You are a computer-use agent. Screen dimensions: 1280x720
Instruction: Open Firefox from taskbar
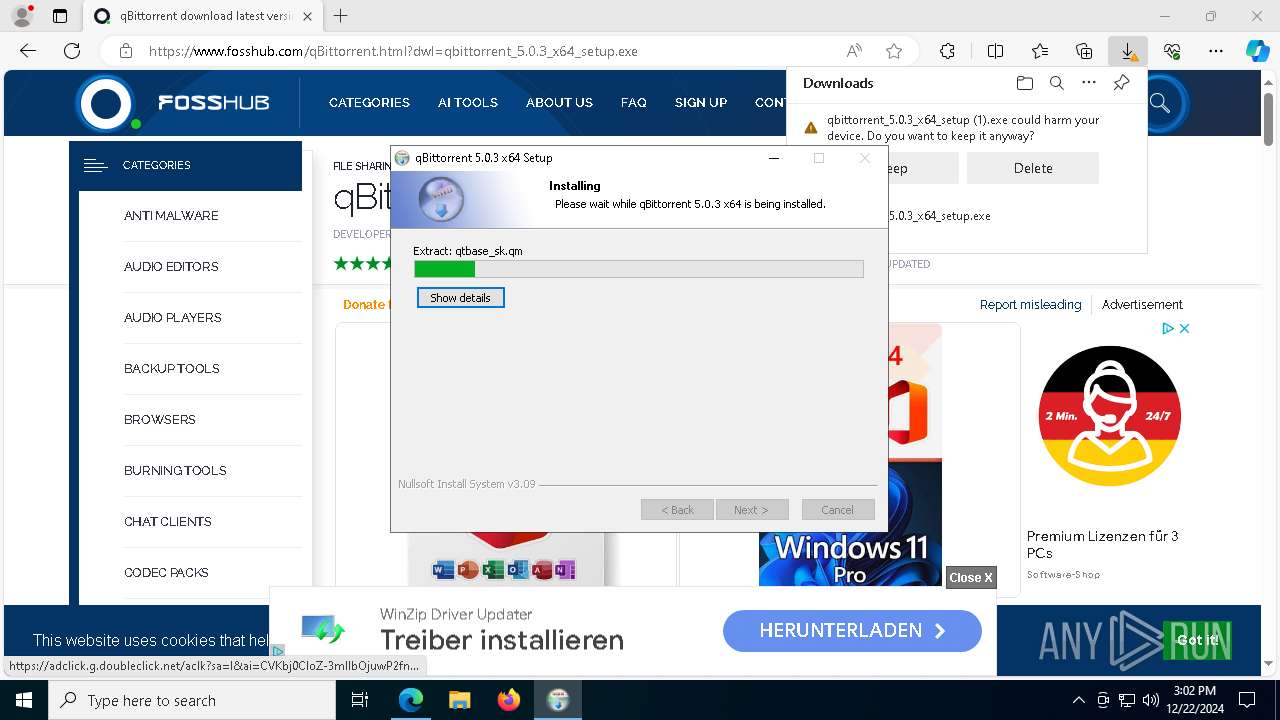(508, 700)
